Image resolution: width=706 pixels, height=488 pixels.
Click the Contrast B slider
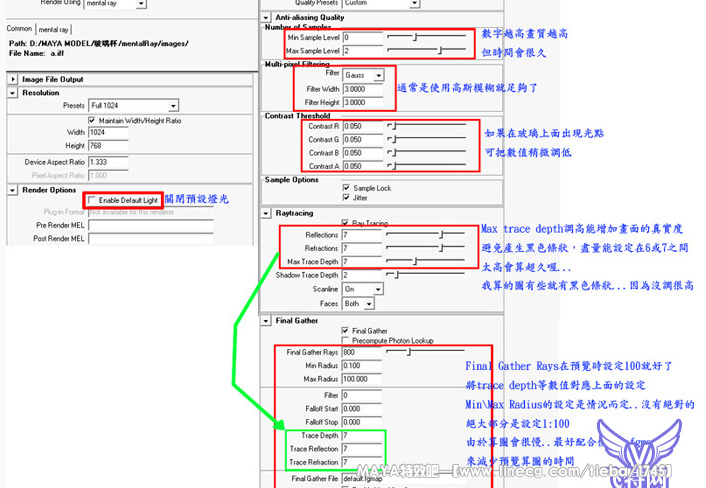coord(426,152)
